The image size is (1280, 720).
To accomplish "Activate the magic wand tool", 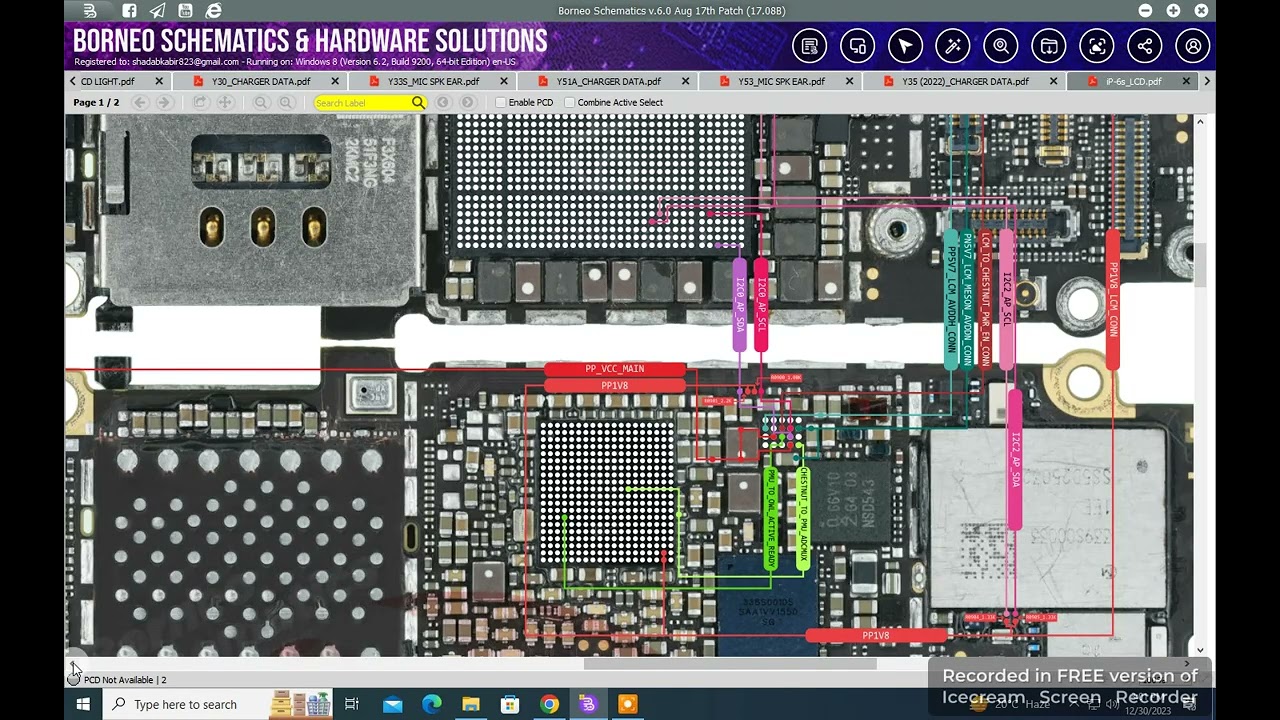I will [953, 46].
